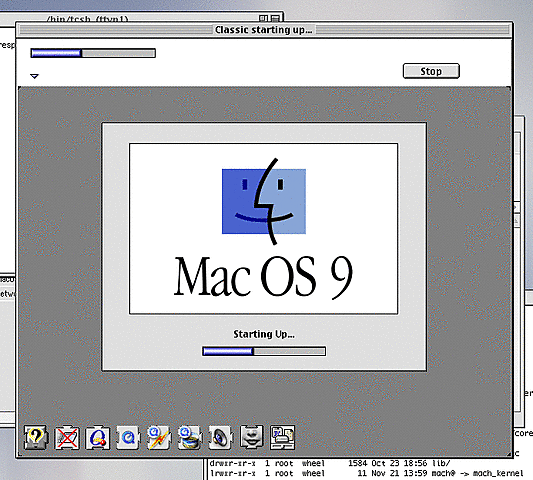Click the speaker Sound extension icon
Image resolution: width=533 pixels, height=480 pixels.
coord(220,438)
